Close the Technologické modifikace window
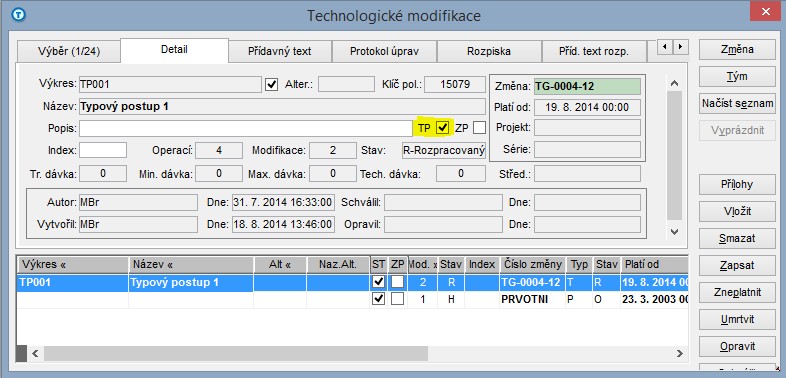The image size is (786, 378). tap(765, 11)
